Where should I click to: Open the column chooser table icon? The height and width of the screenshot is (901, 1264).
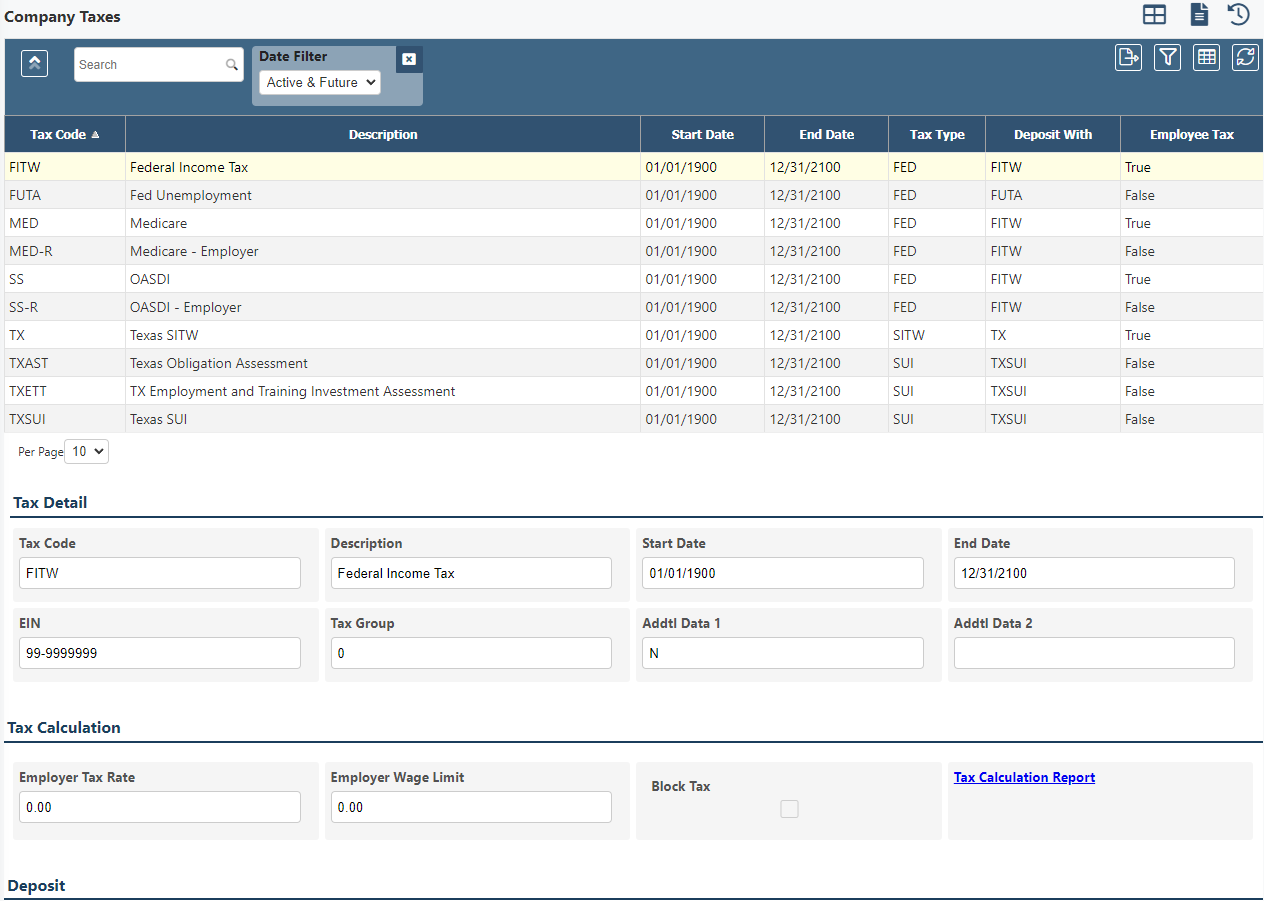click(x=1207, y=58)
